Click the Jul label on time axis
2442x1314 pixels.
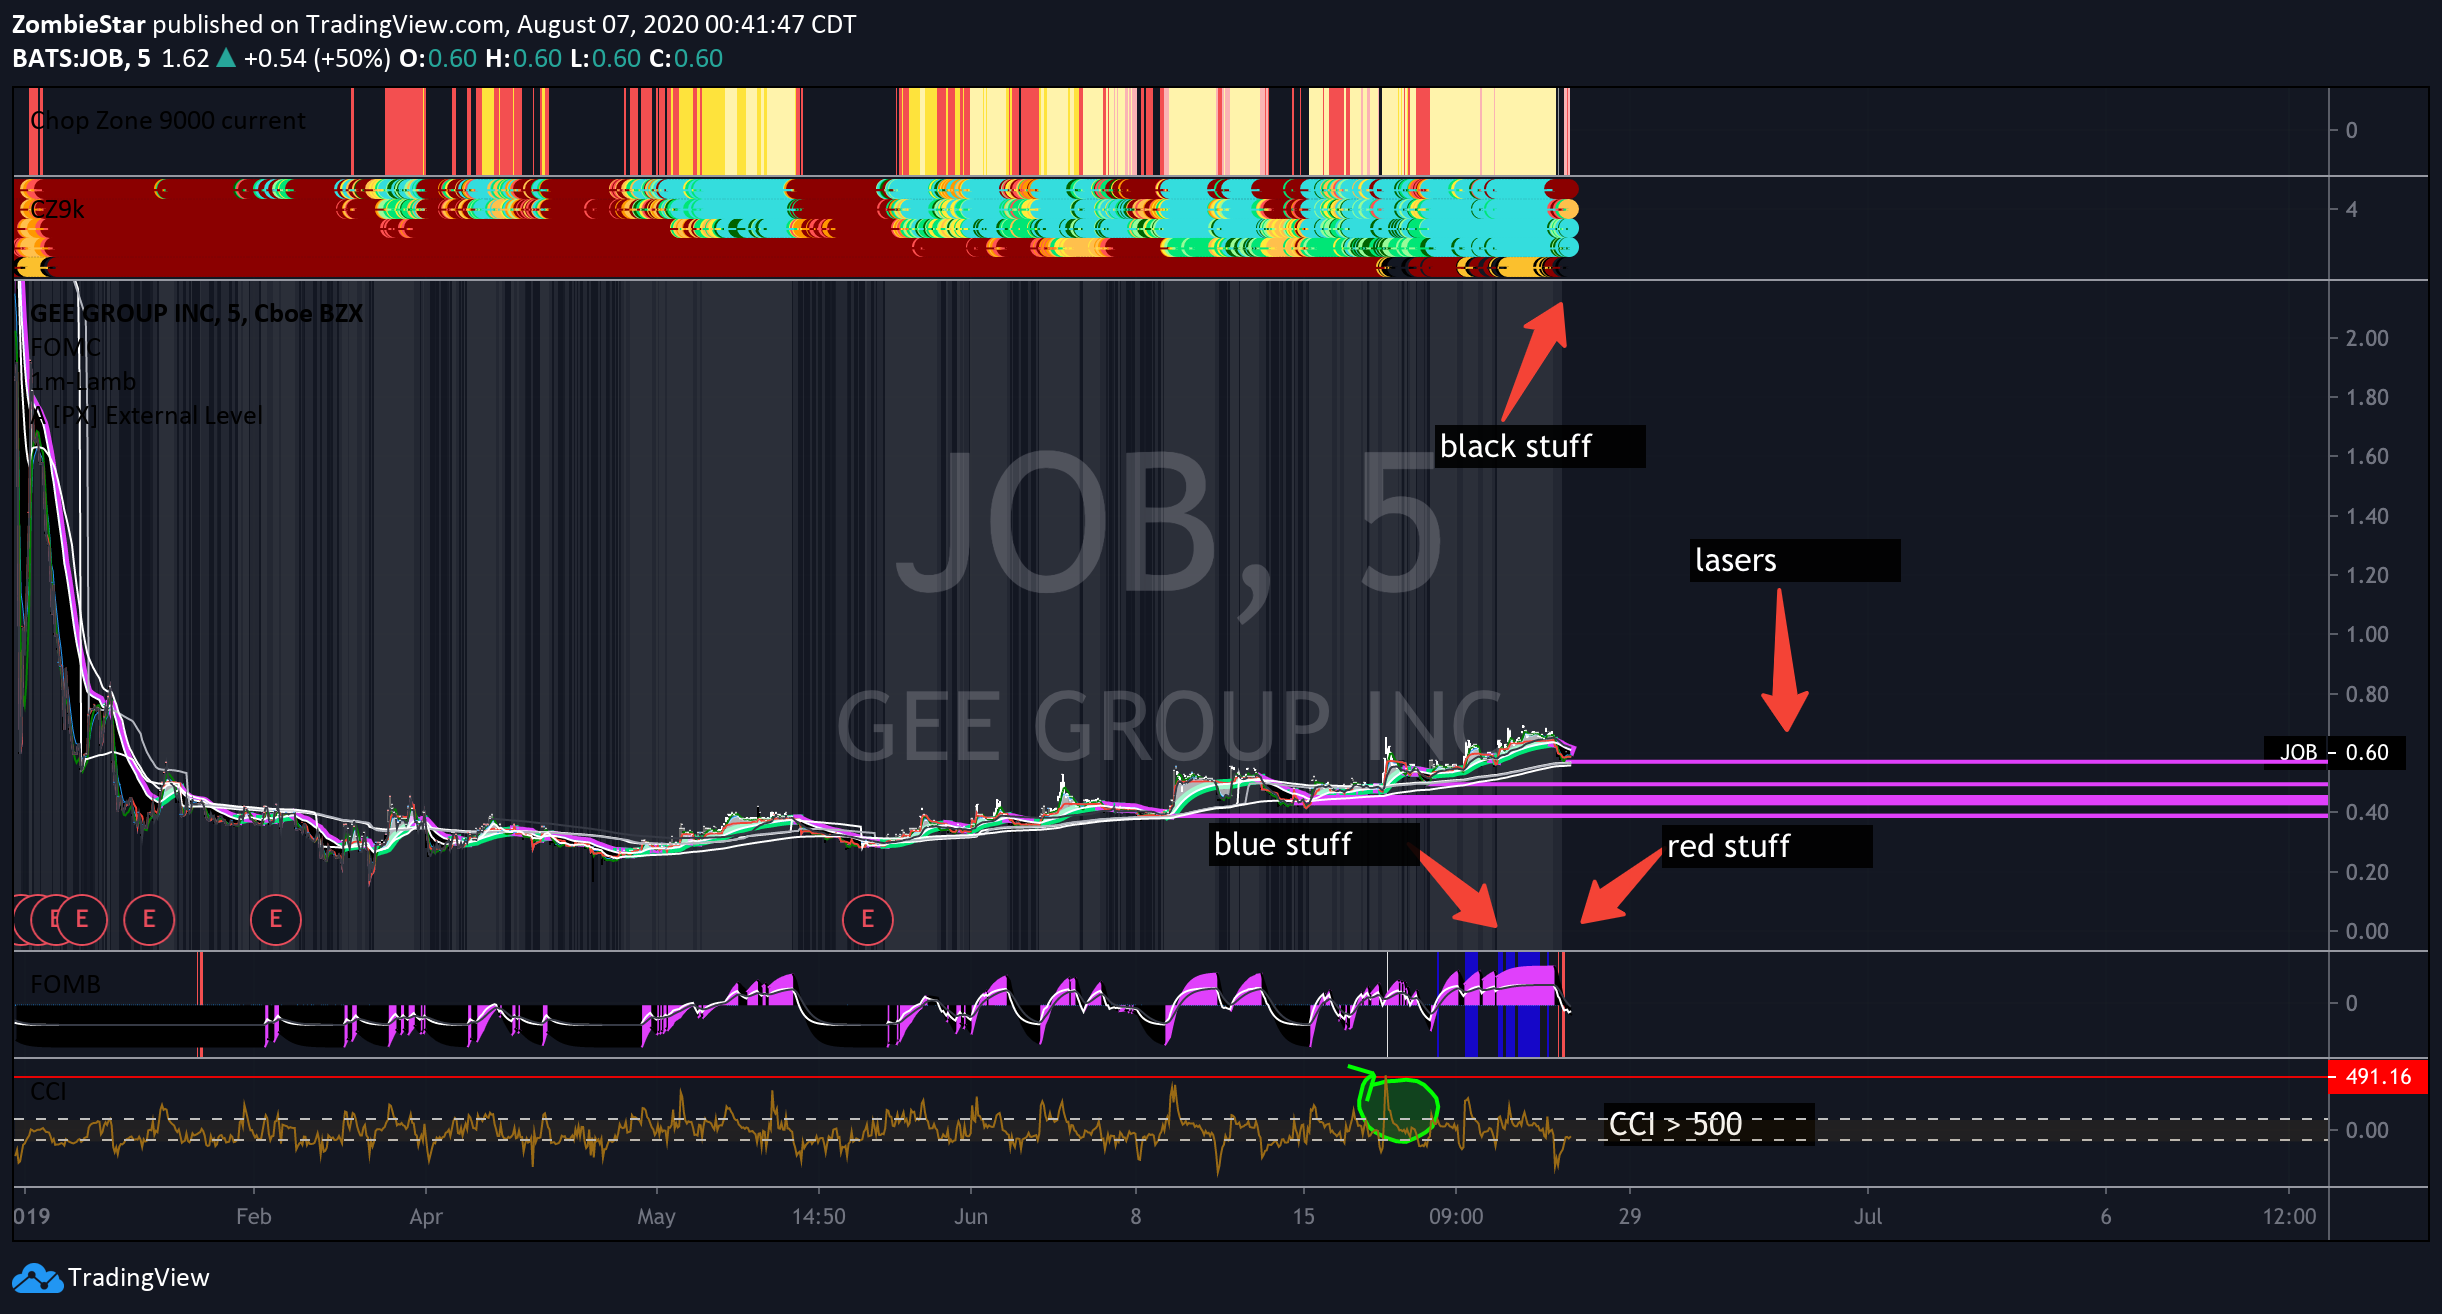(1868, 1216)
